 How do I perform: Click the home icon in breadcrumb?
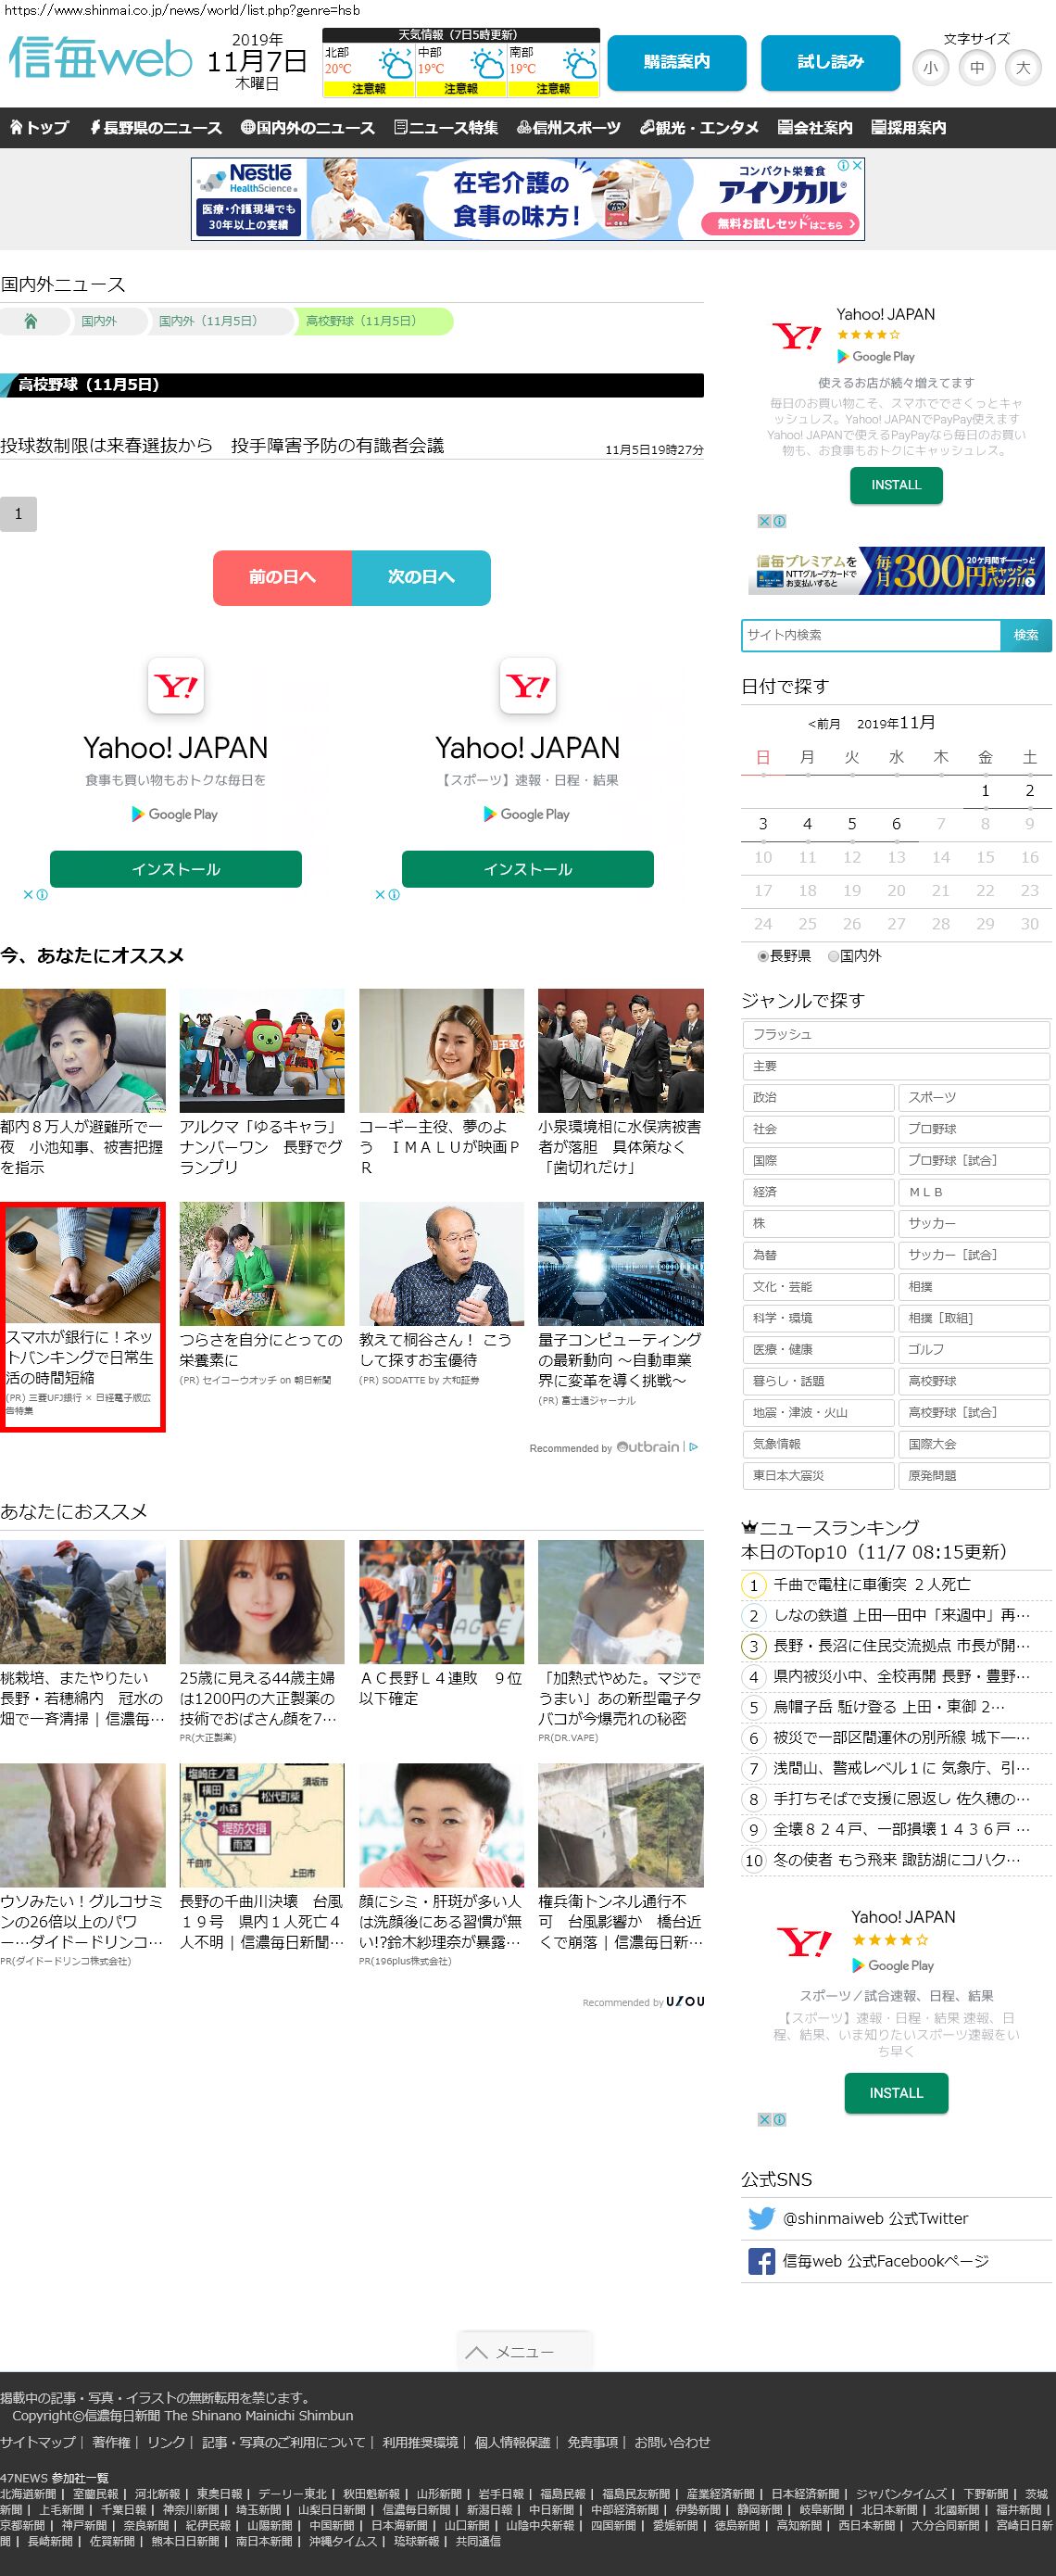(31, 321)
